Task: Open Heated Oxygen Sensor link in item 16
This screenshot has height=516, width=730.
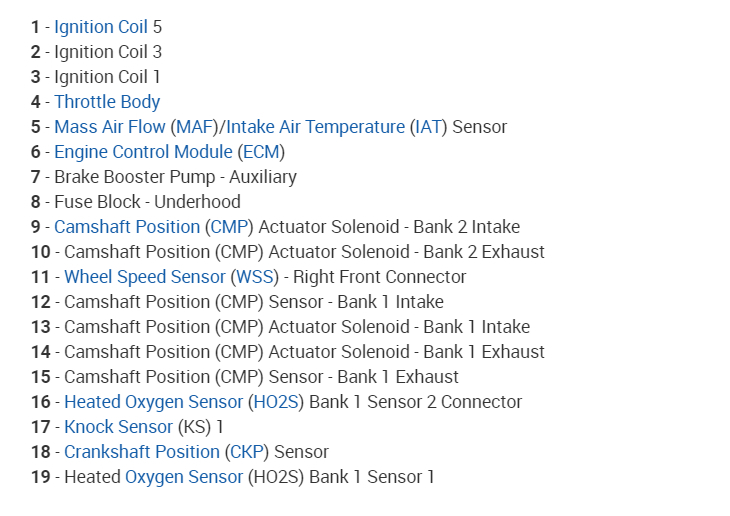Action: tap(153, 402)
